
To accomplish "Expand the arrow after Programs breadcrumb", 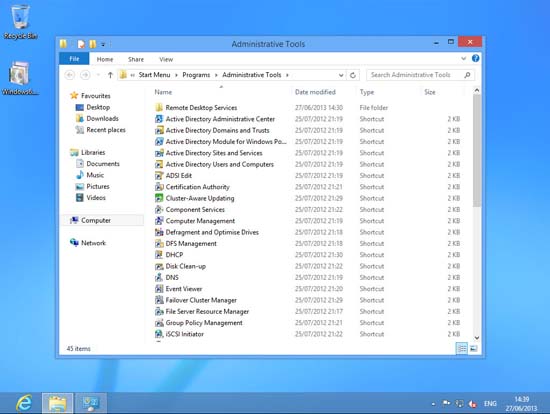I will click(216, 75).
